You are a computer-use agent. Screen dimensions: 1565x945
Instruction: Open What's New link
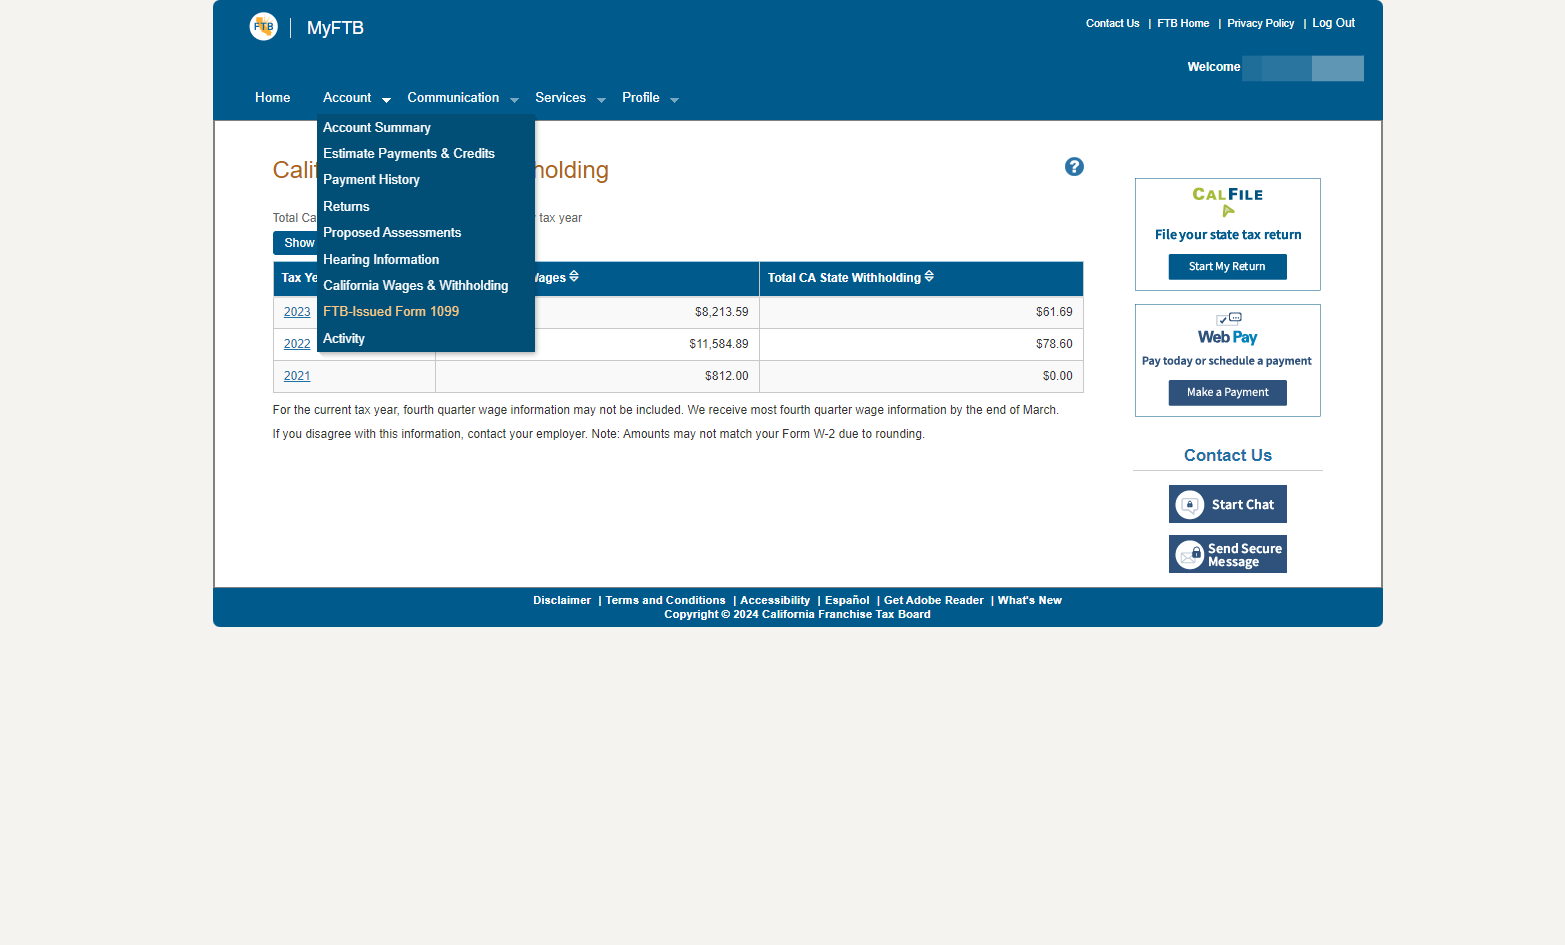click(1029, 601)
